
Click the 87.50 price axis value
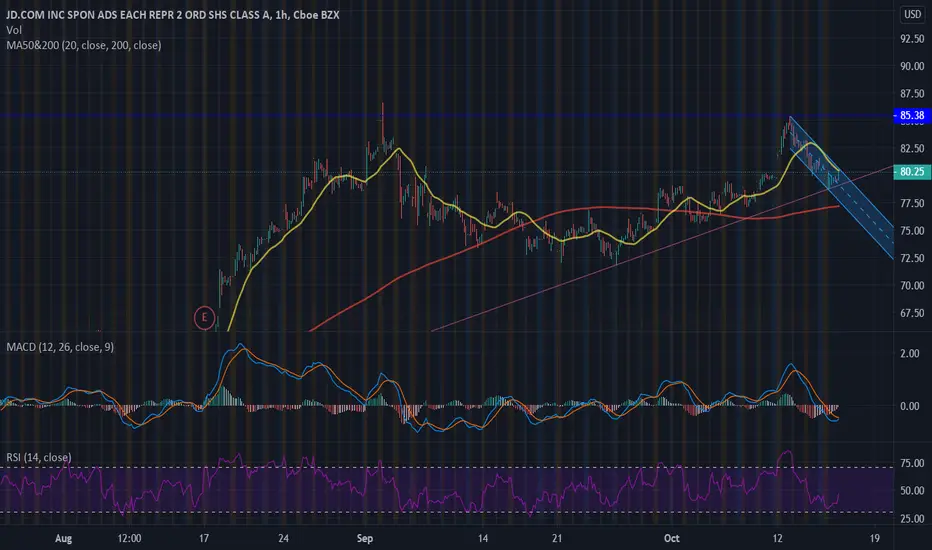[x=912, y=93]
